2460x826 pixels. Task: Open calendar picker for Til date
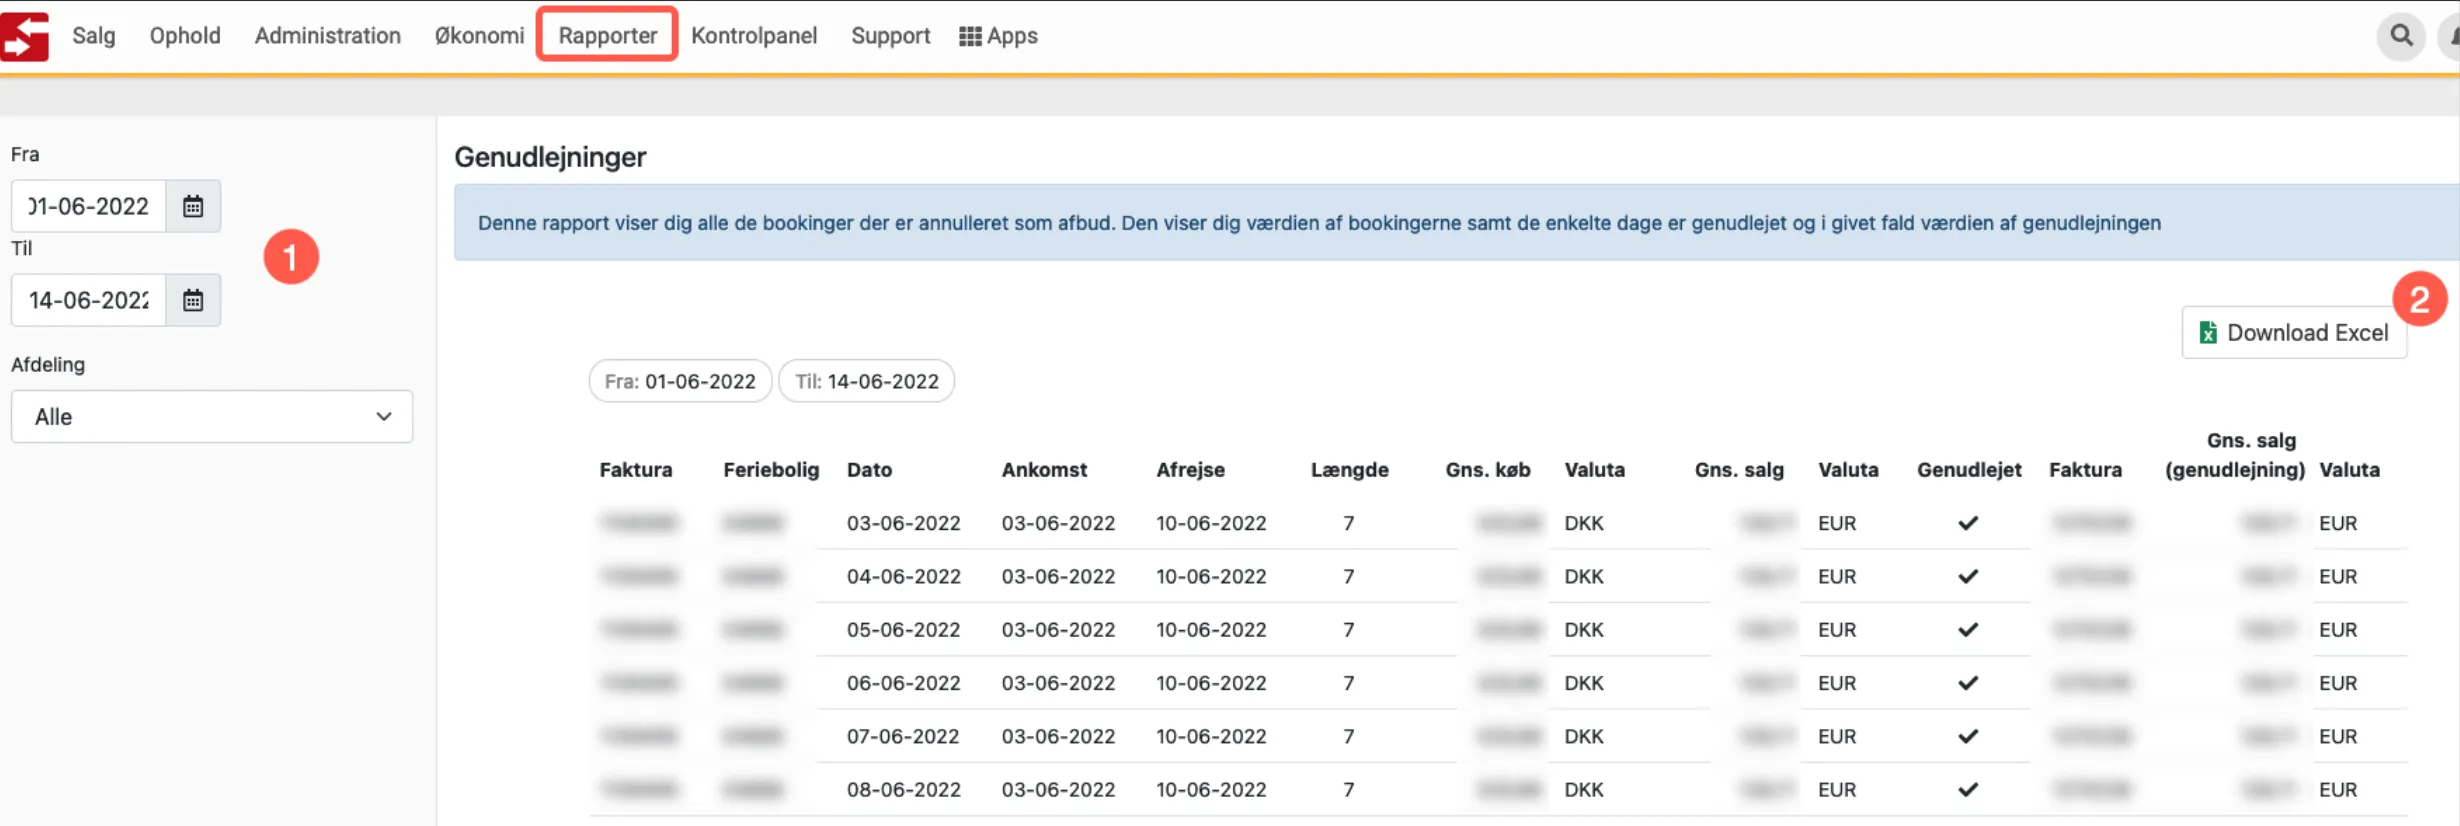point(193,300)
